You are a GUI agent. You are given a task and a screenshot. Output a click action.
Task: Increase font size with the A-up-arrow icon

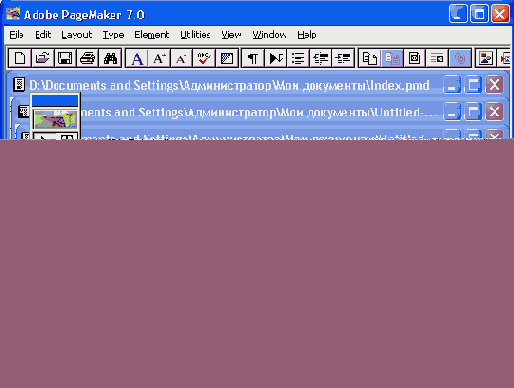(x=159, y=58)
